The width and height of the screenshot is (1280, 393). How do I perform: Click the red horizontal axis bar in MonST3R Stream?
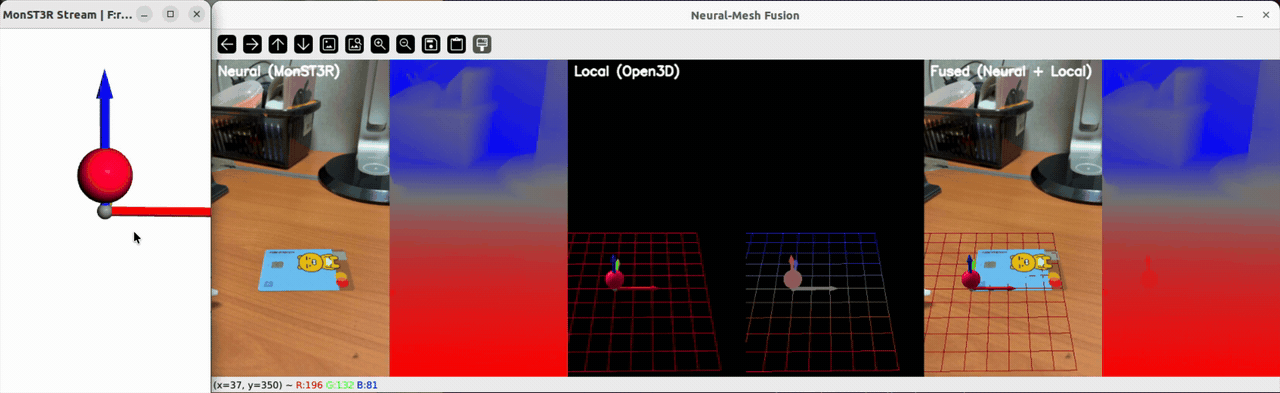click(160, 211)
